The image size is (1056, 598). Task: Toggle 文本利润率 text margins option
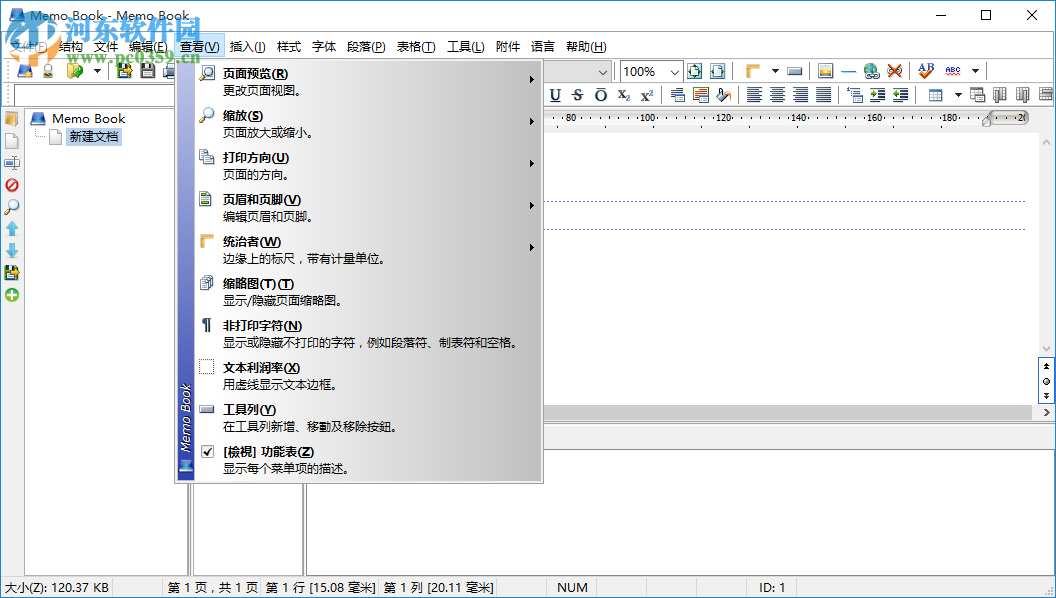tap(368, 376)
